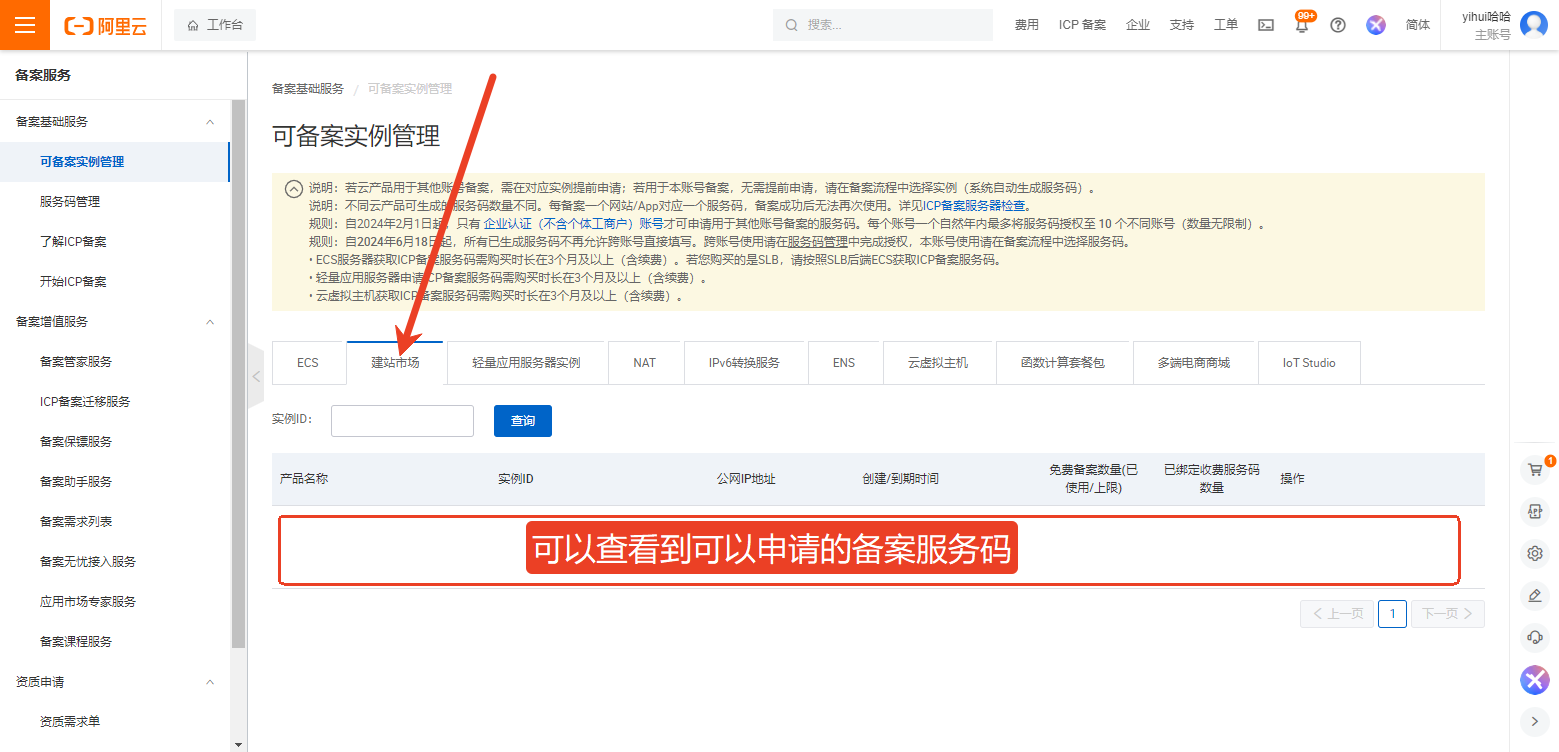The height and width of the screenshot is (752, 1559).
Task: Open the 费用 menu
Action: [1026, 25]
